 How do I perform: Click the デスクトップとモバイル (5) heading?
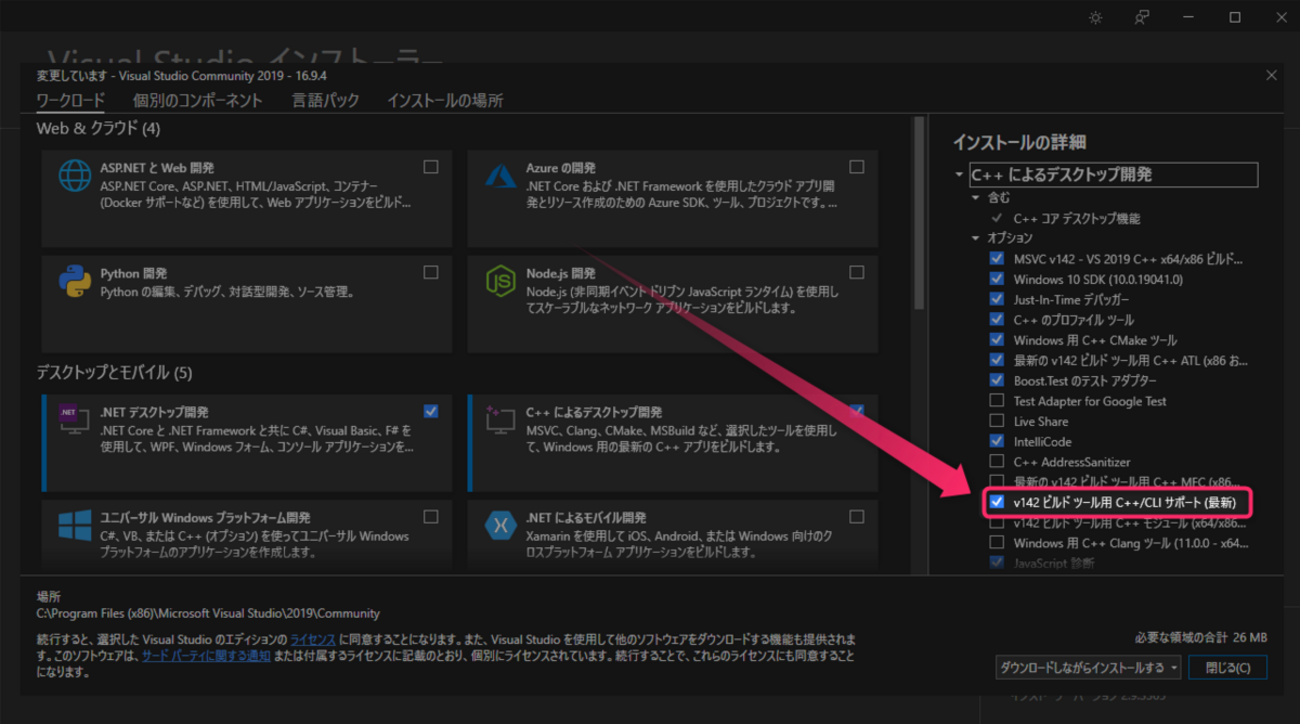114,373
